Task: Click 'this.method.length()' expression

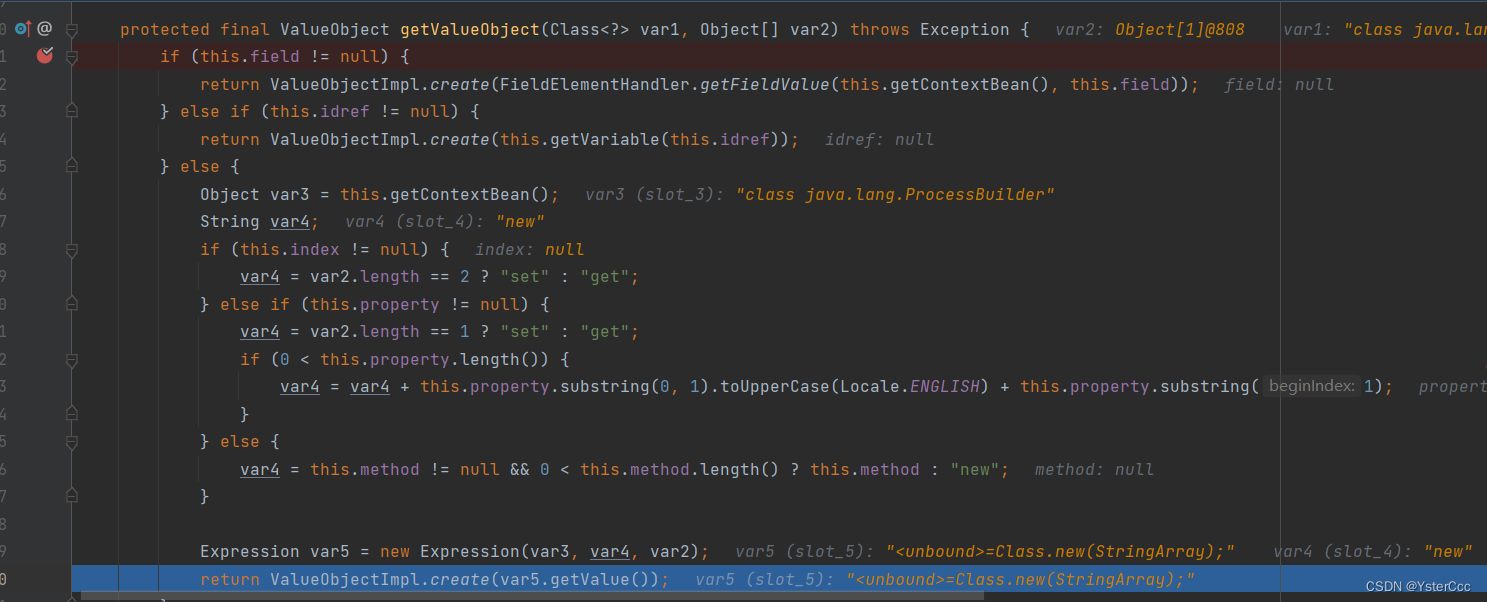Action: coord(679,469)
